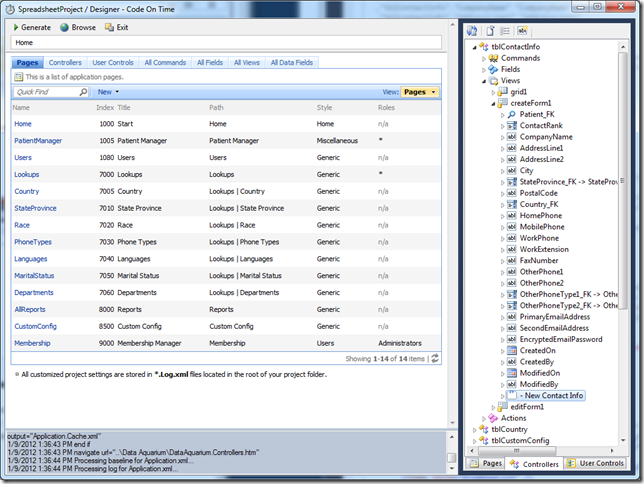The height and width of the screenshot is (484, 644).
Task: Open the CustomConfig page link
Action: pos(35,326)
